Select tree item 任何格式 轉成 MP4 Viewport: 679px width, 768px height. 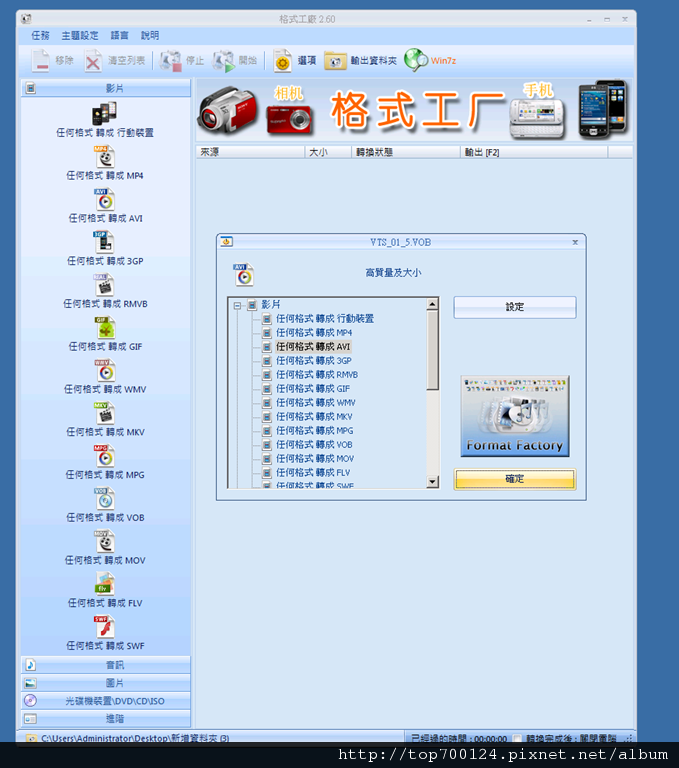pos(314,333)
